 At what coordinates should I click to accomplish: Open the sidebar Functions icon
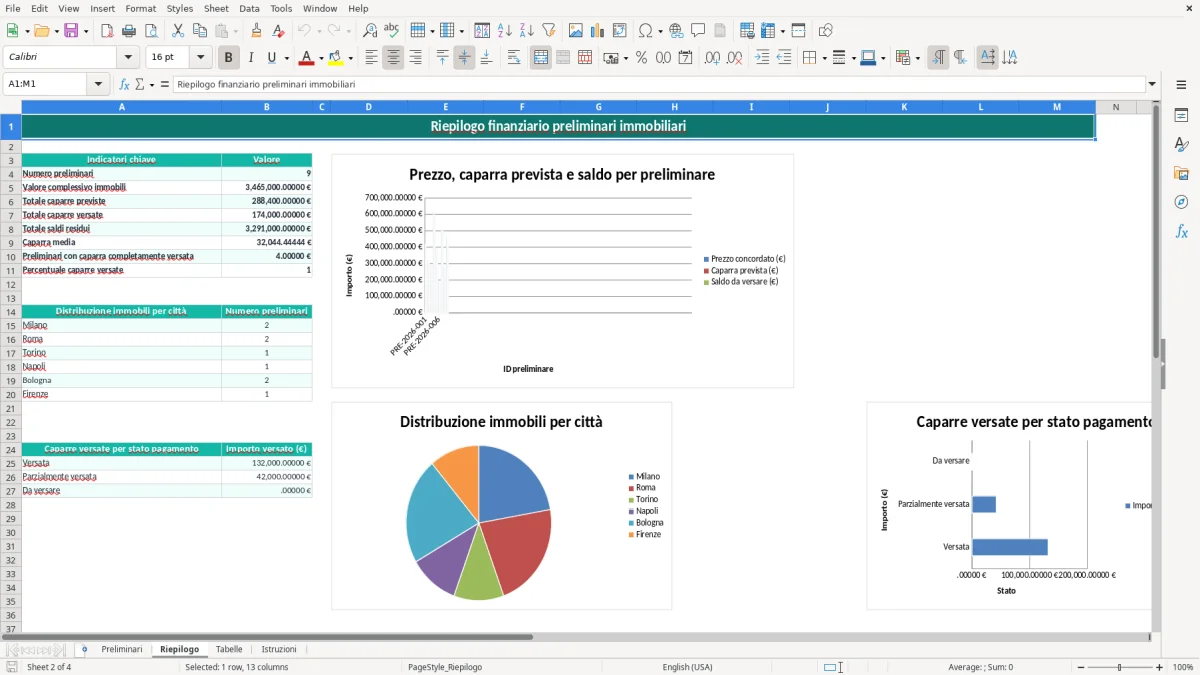point(1181,231)
